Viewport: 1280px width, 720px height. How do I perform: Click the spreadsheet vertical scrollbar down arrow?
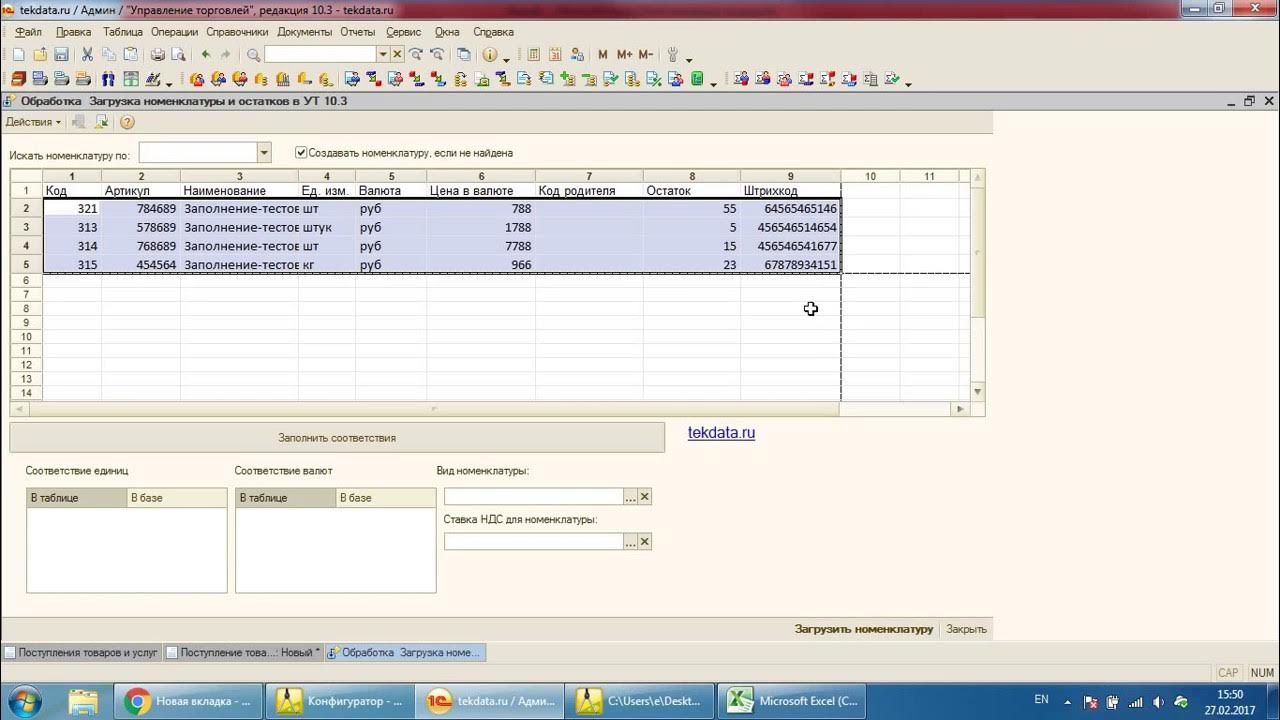coord(978,392)
